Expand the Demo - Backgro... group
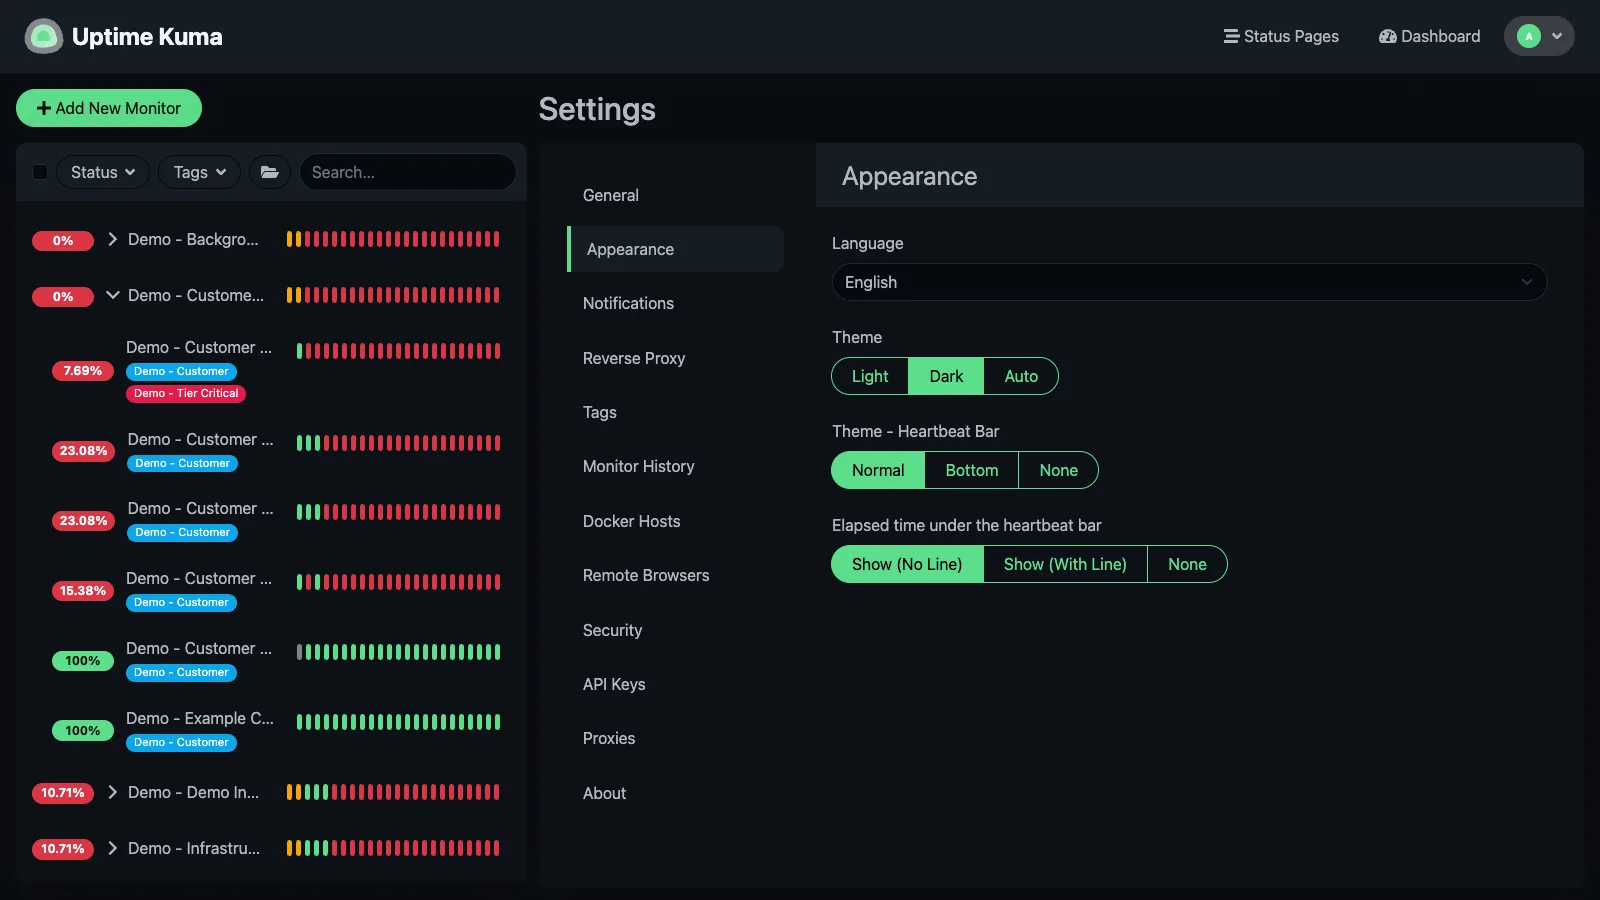 tap(112, 239)
